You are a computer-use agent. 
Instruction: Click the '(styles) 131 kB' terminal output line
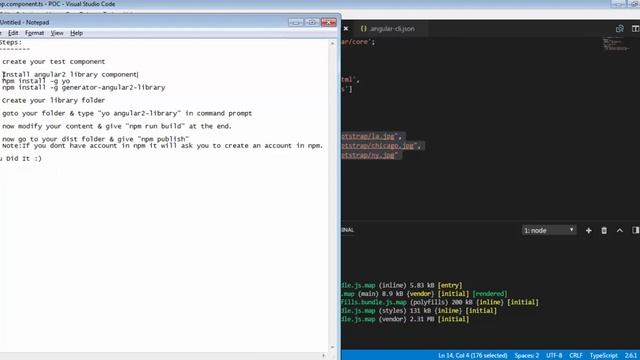(x=419, y=311)
